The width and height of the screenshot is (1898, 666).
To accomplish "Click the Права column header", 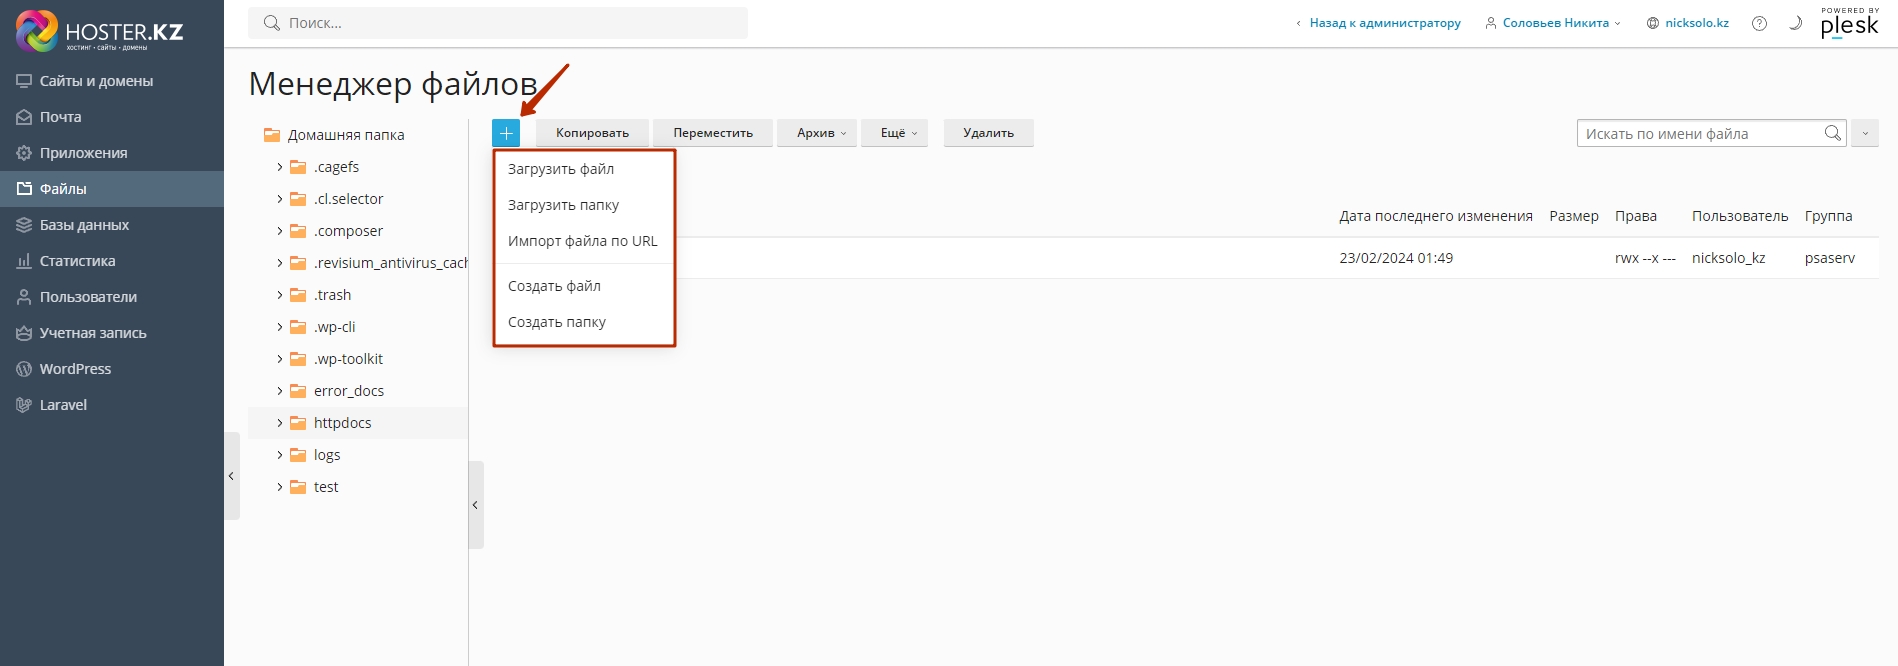I will (x=1636, y=216).
